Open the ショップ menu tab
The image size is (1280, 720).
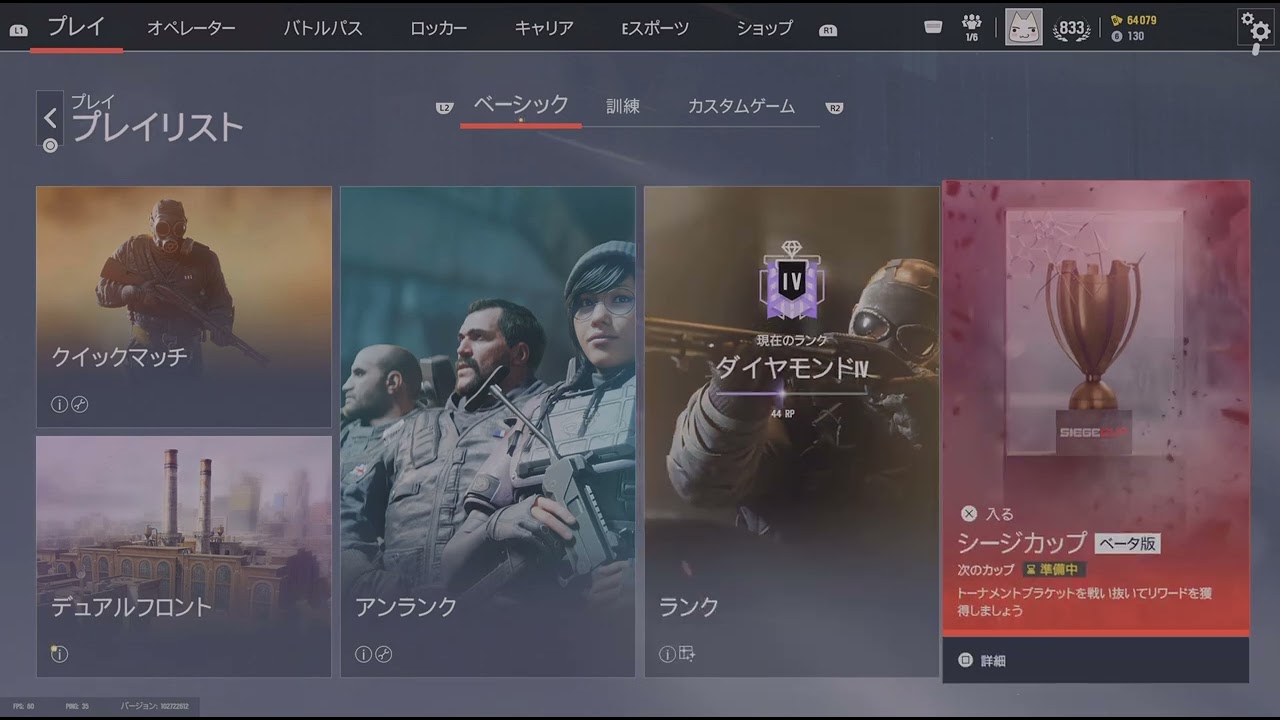tap(764, 28)
